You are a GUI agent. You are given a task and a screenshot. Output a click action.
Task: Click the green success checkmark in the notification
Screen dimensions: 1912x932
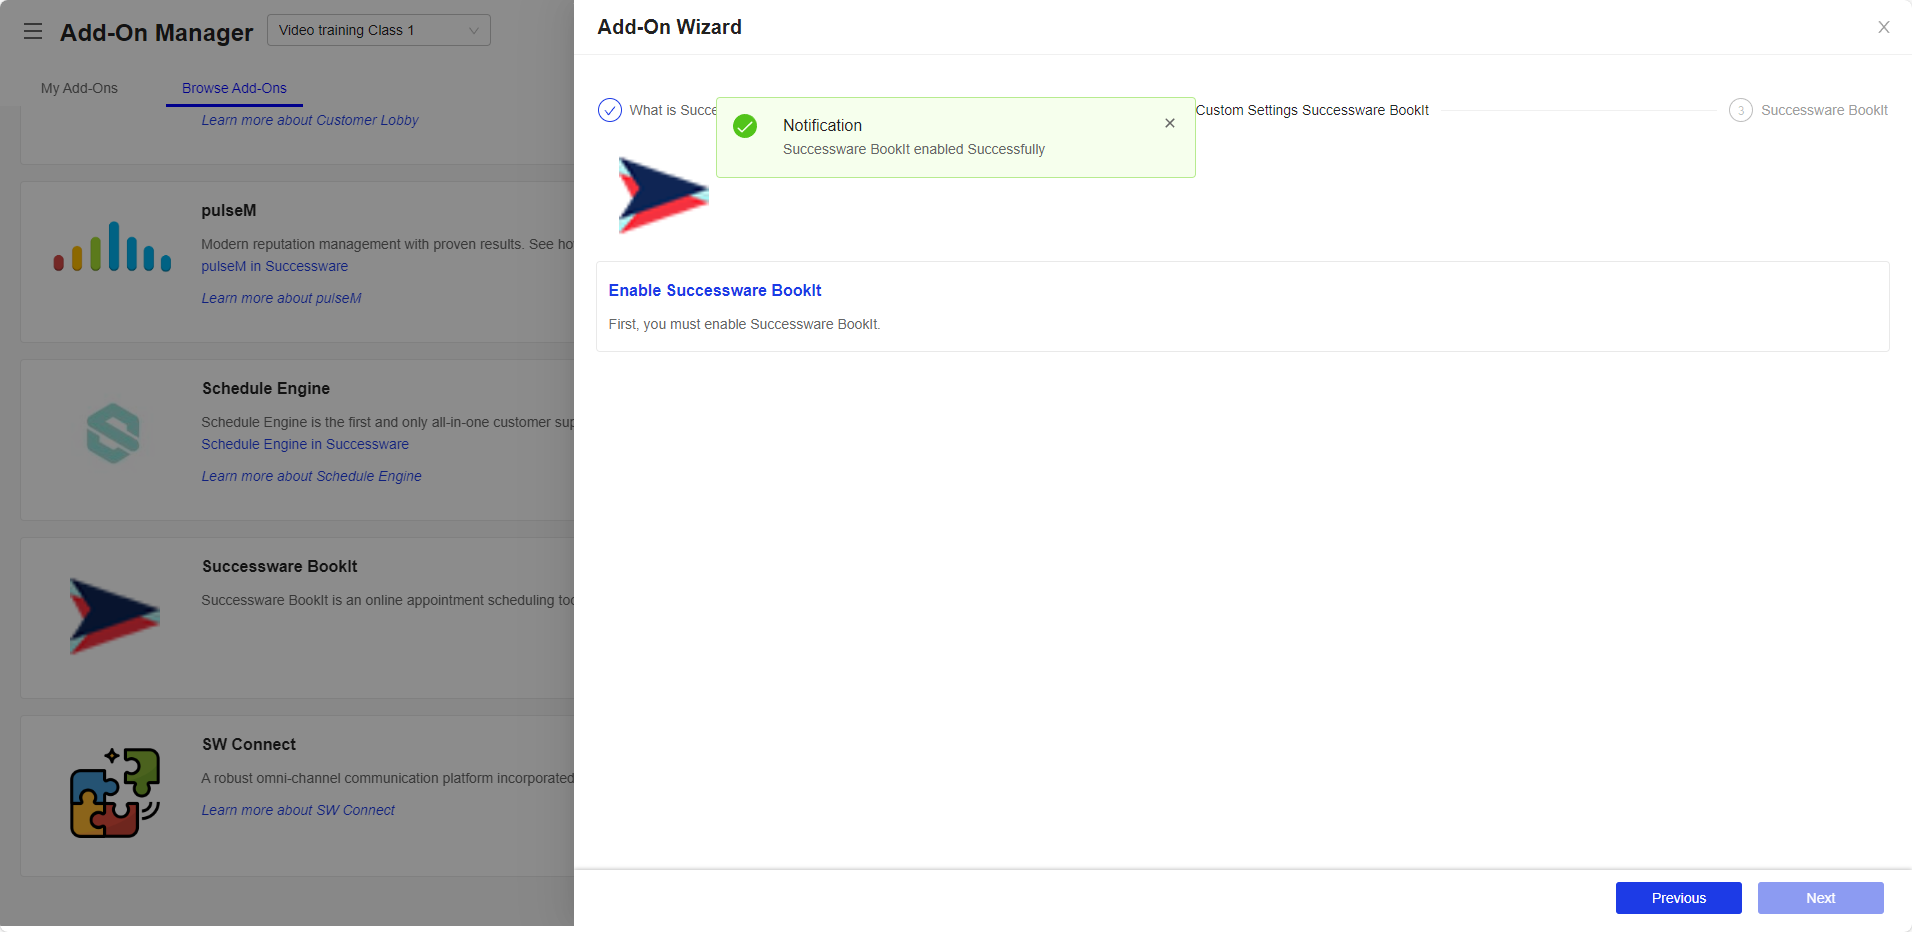coord(745,126)
